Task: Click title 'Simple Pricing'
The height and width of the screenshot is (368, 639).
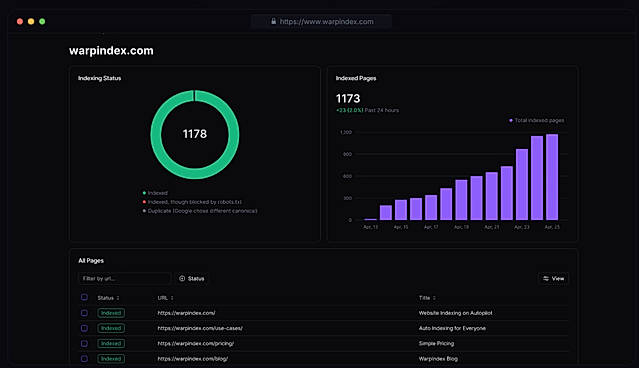Action: (436, 344)
